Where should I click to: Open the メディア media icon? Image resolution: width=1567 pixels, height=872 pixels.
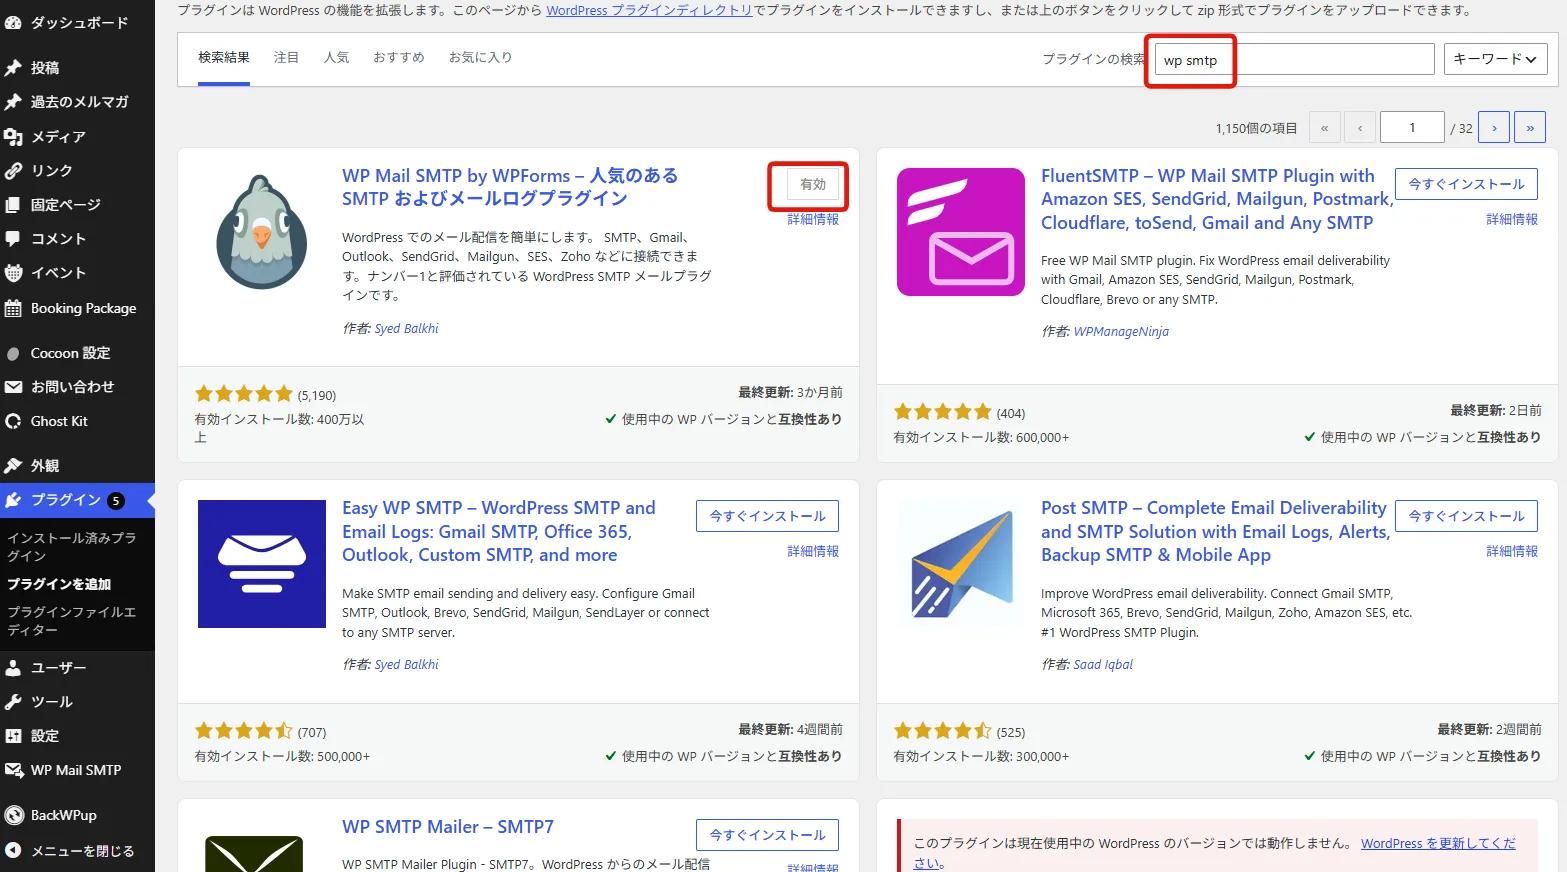point(13,137)
